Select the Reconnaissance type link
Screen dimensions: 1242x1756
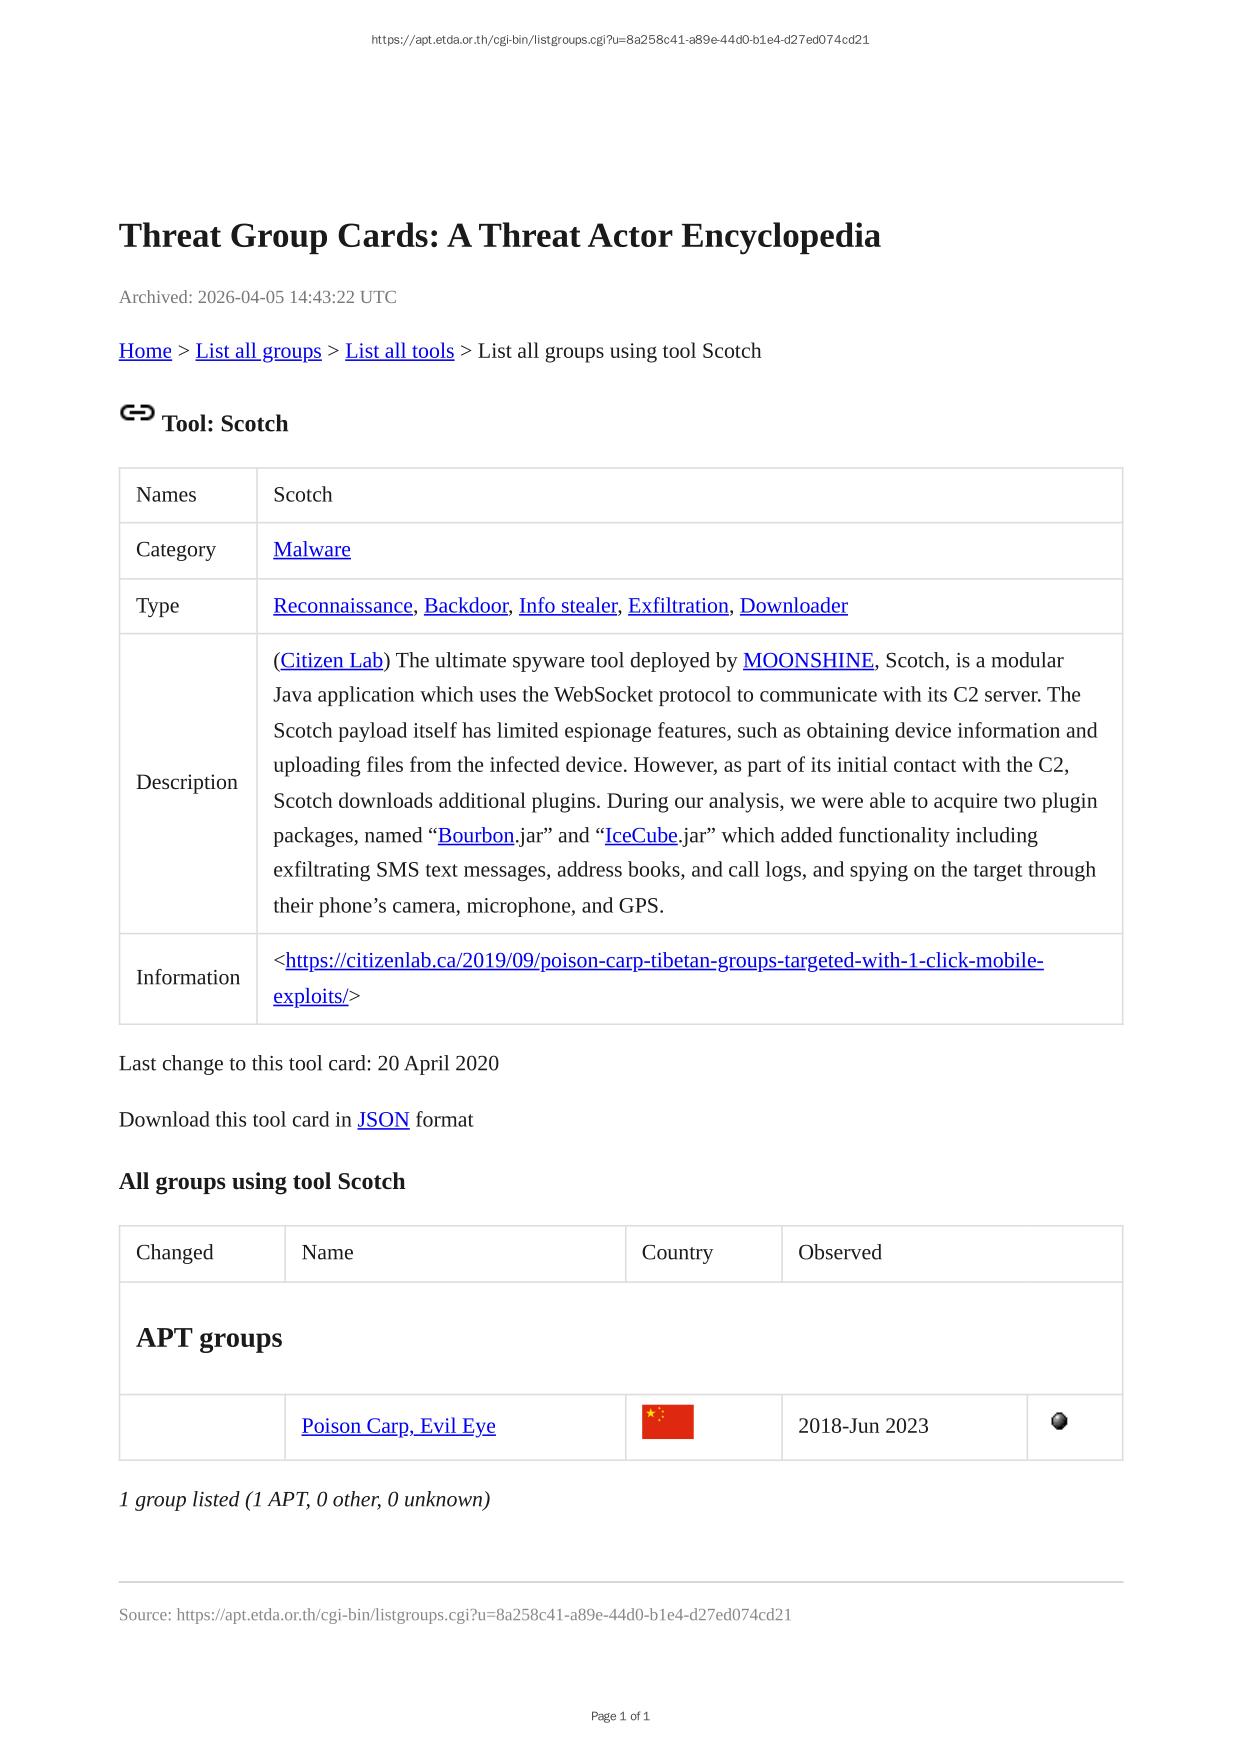point(343,606)
